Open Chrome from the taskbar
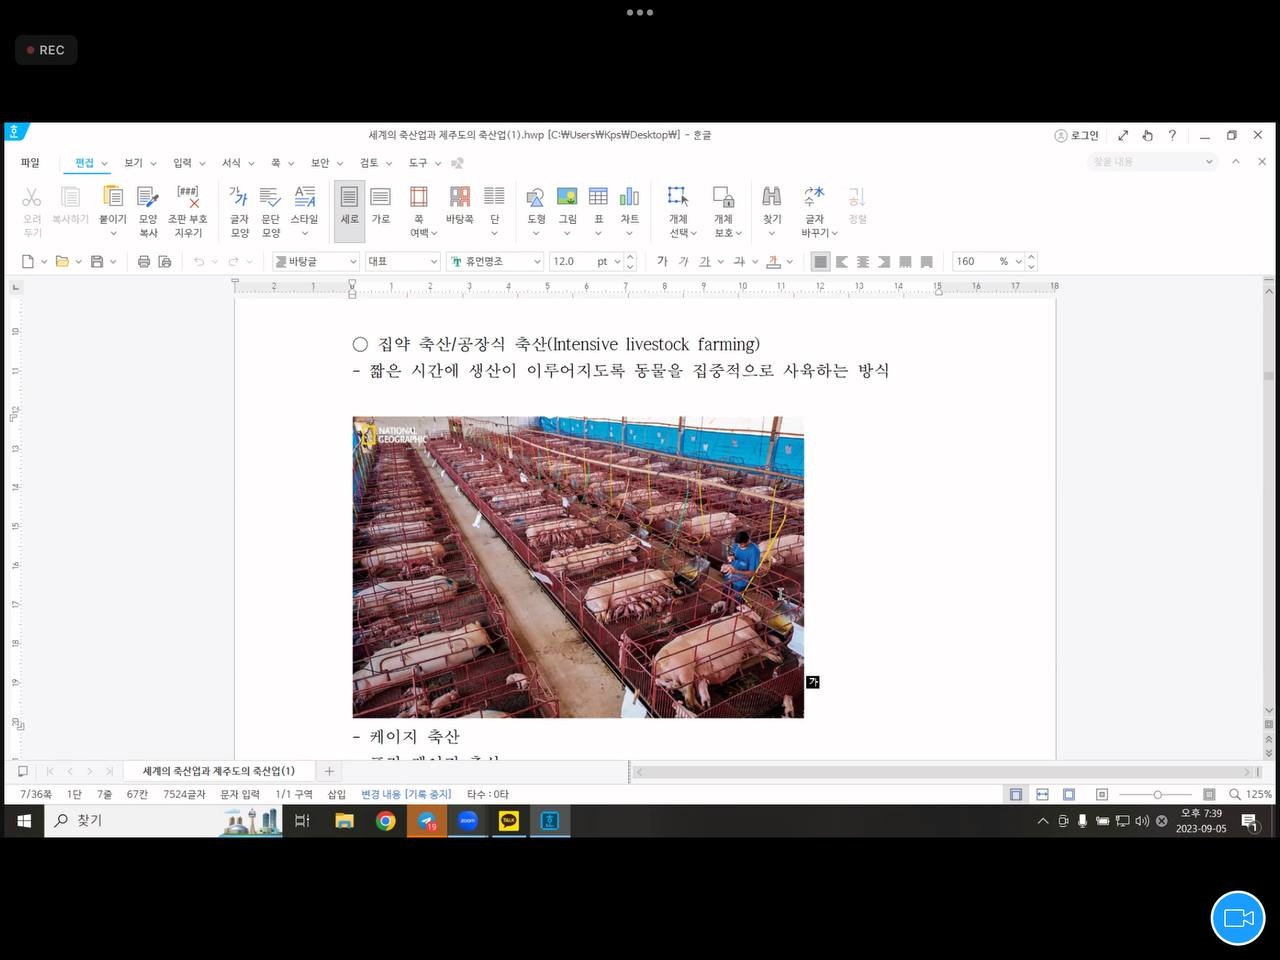The image size is (1280, 960). pyautogui.click(x=385, y=821)
